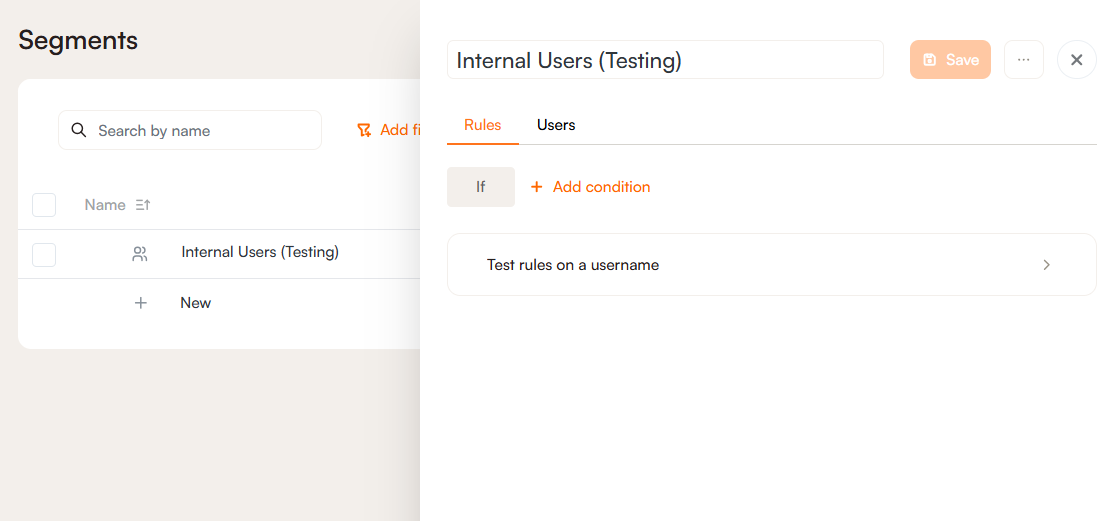Open the more options ellipsis menu
Screen dimensions: 1103x521
click(1023, 60)
